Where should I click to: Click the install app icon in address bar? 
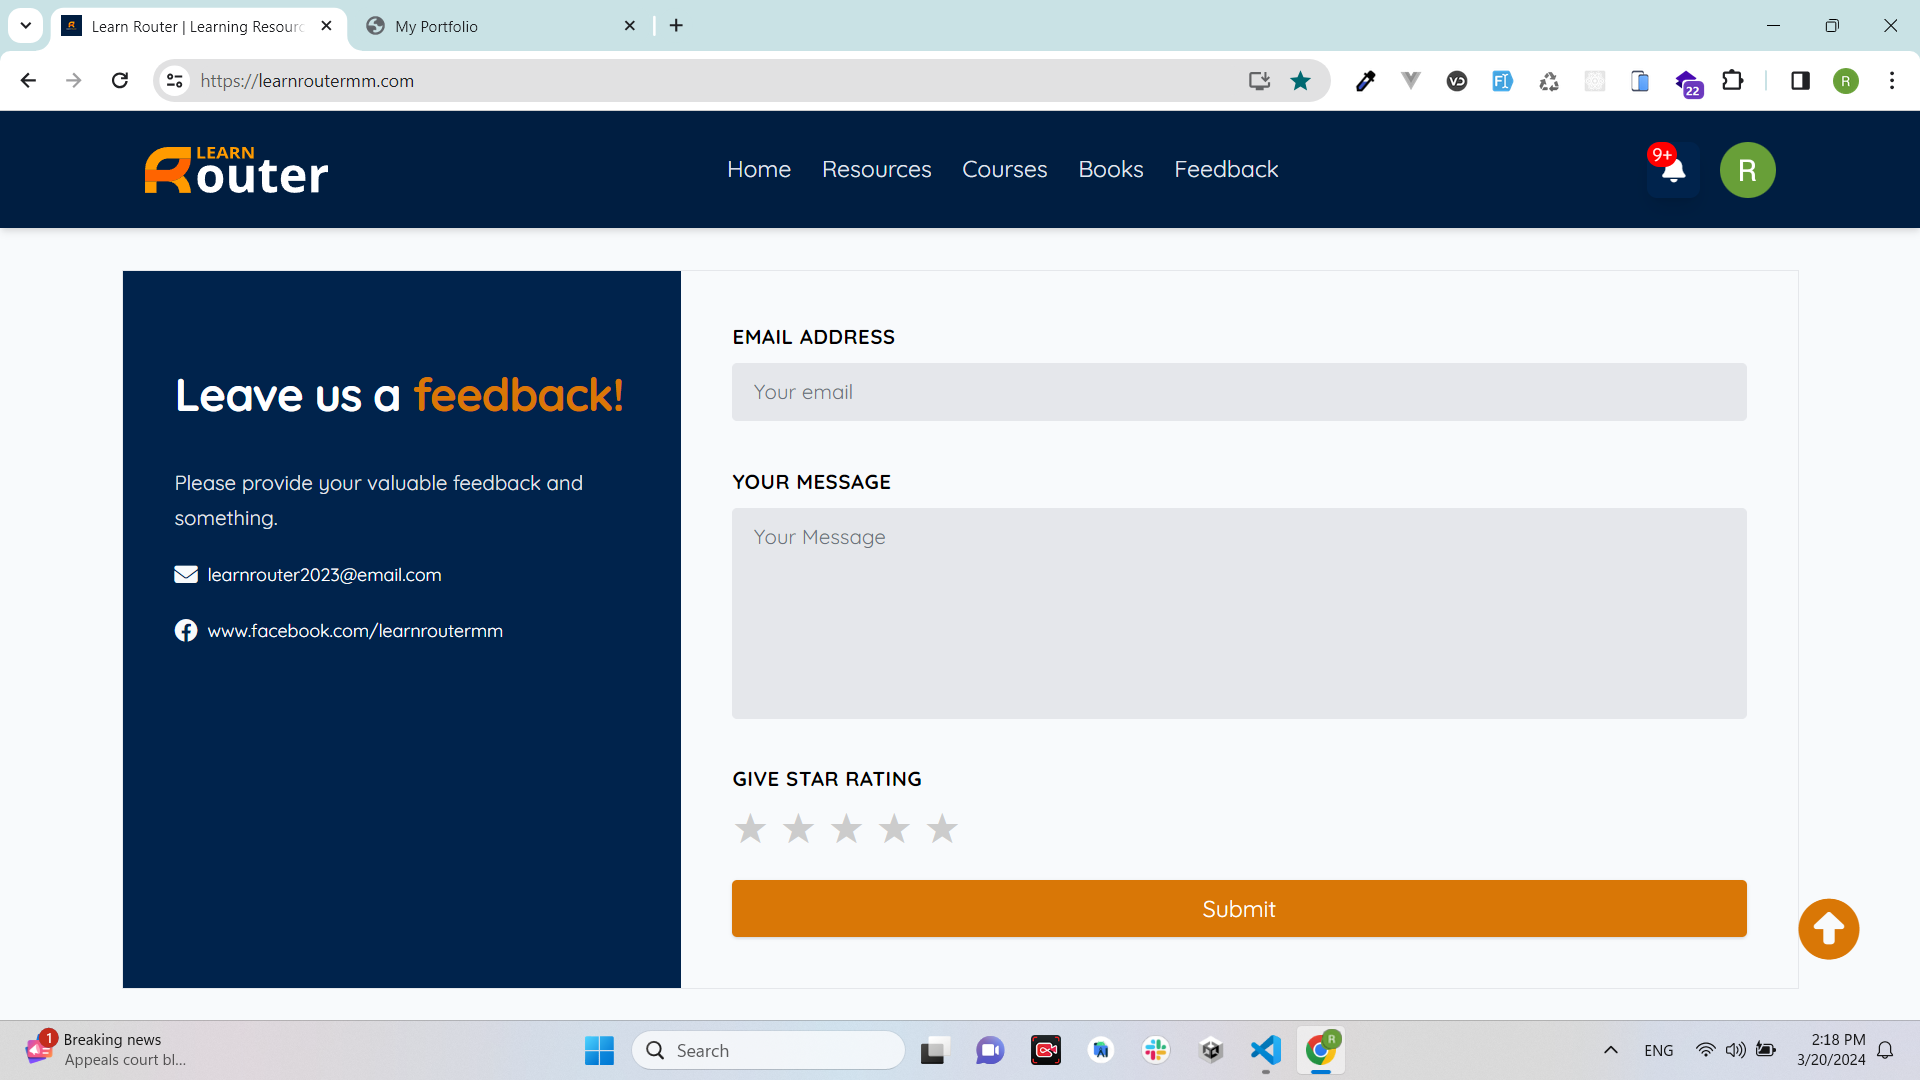coord(1259,81)
